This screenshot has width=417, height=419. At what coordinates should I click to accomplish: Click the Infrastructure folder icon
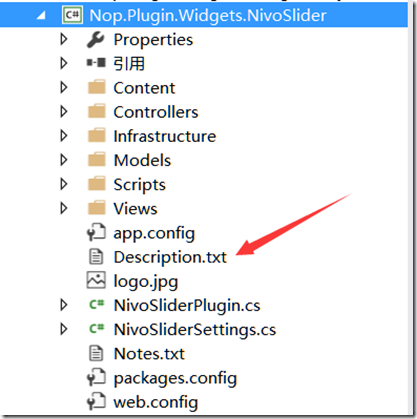click(97, 135)
